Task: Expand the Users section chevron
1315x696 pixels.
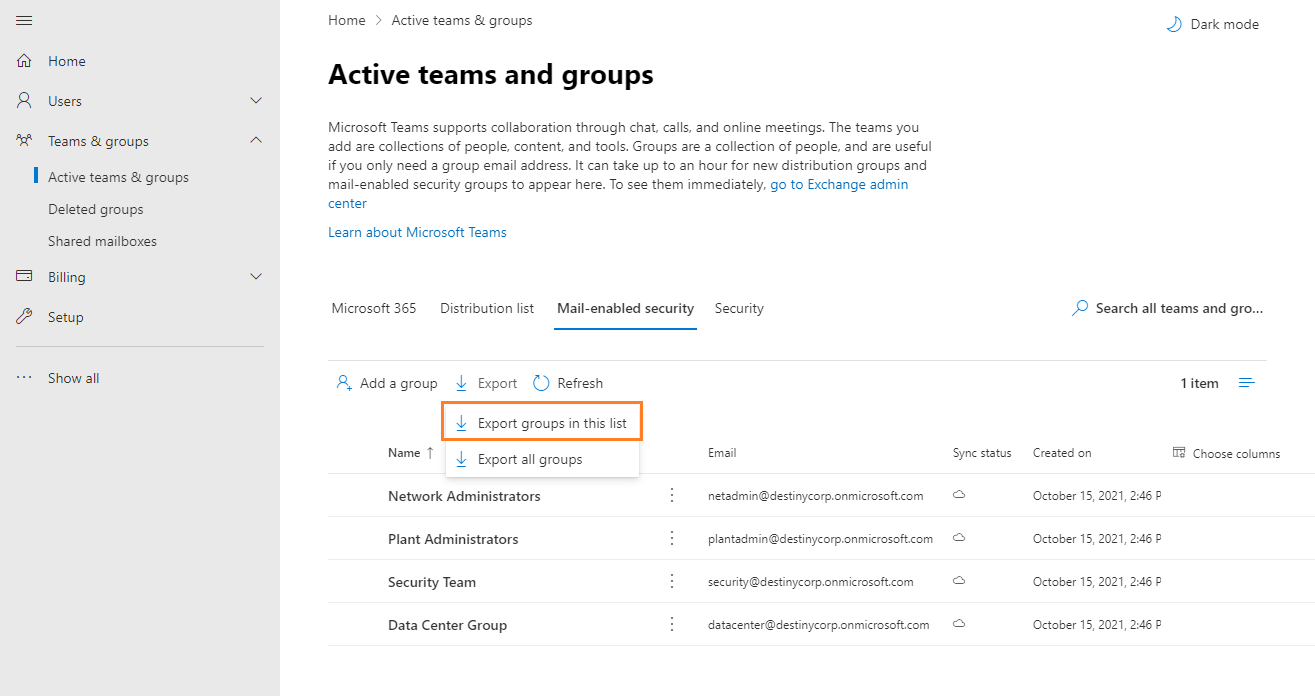Action: [x=256, y=101]
